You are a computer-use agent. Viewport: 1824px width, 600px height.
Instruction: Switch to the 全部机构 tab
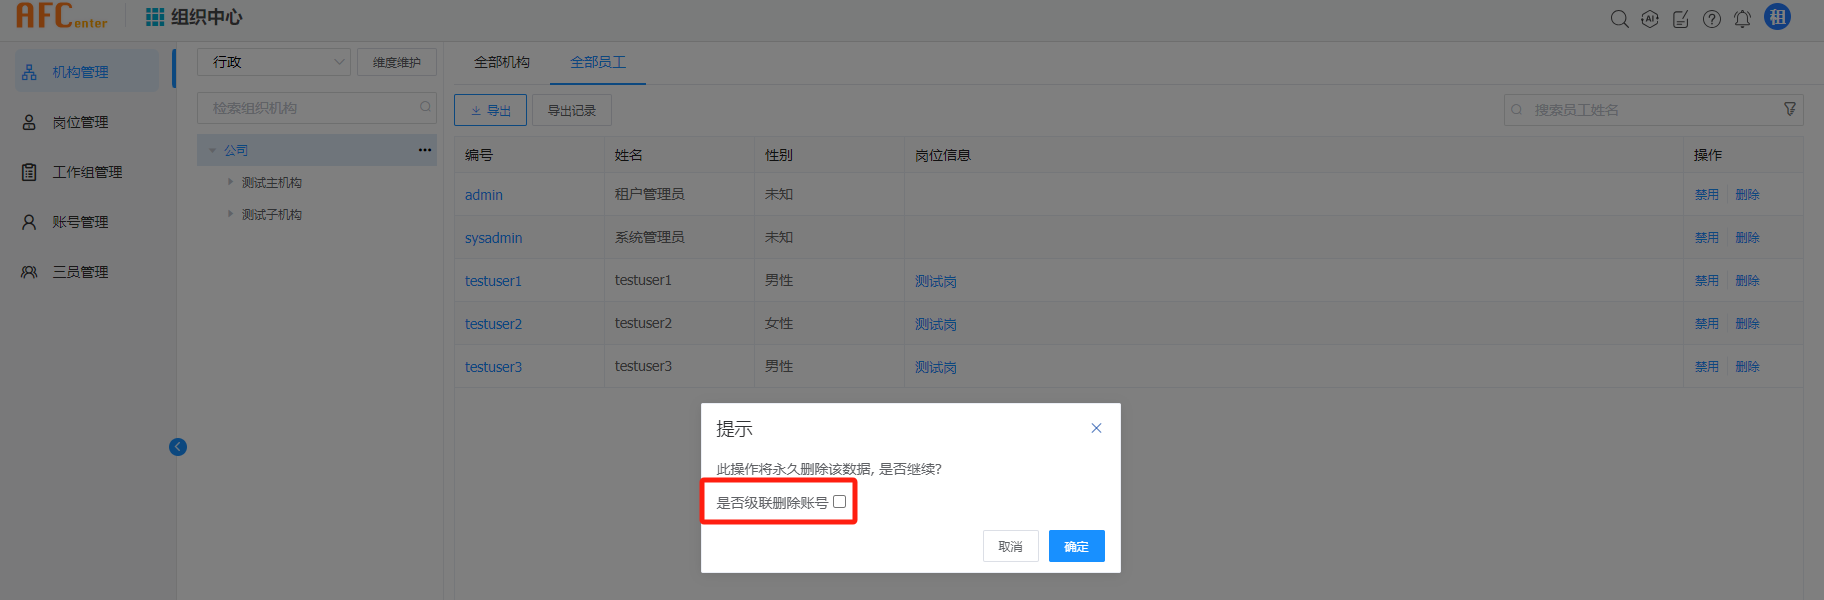point(501,62)
